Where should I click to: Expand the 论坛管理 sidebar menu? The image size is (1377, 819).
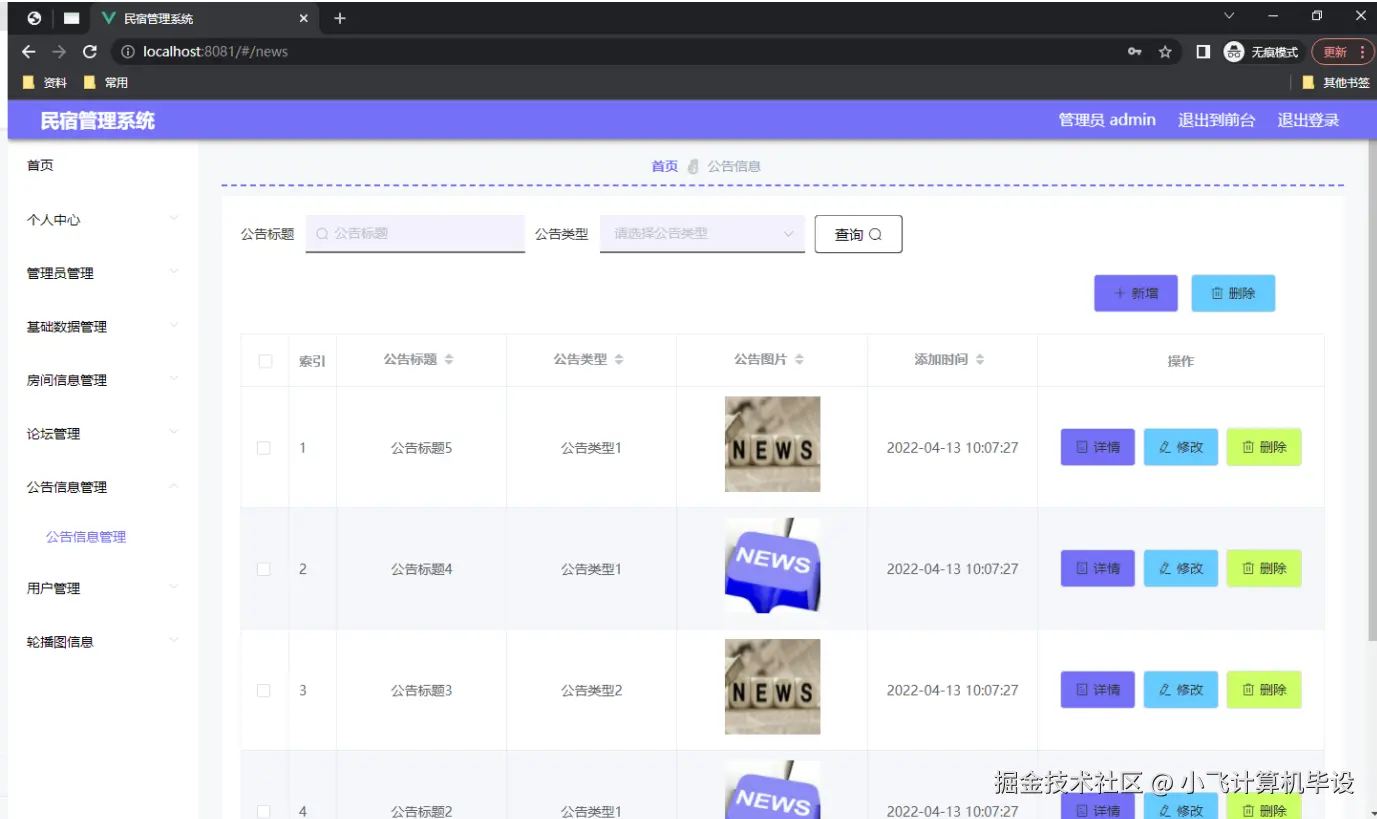click(103, 434)
